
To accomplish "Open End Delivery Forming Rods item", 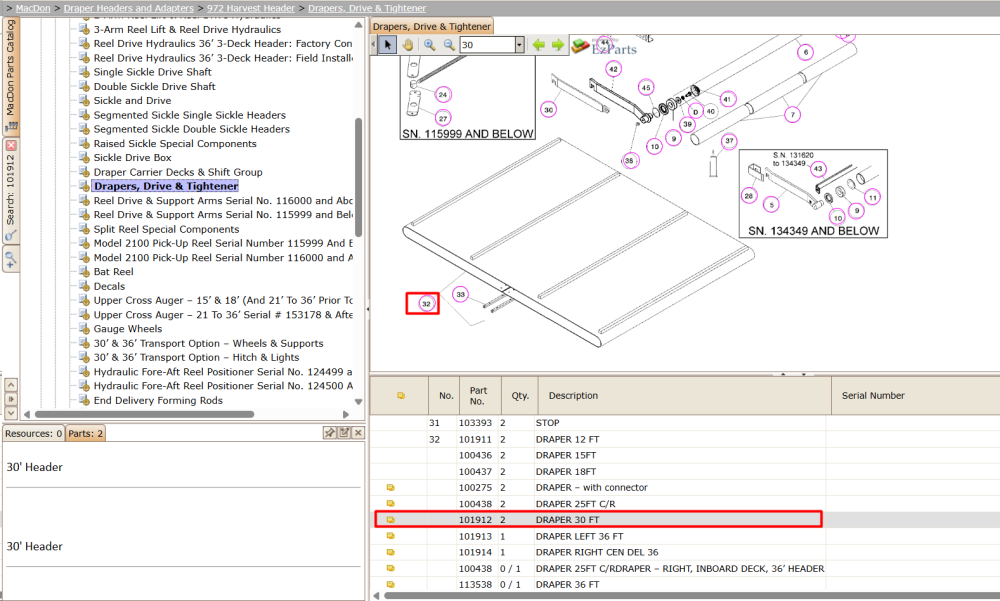I will 158,401.
